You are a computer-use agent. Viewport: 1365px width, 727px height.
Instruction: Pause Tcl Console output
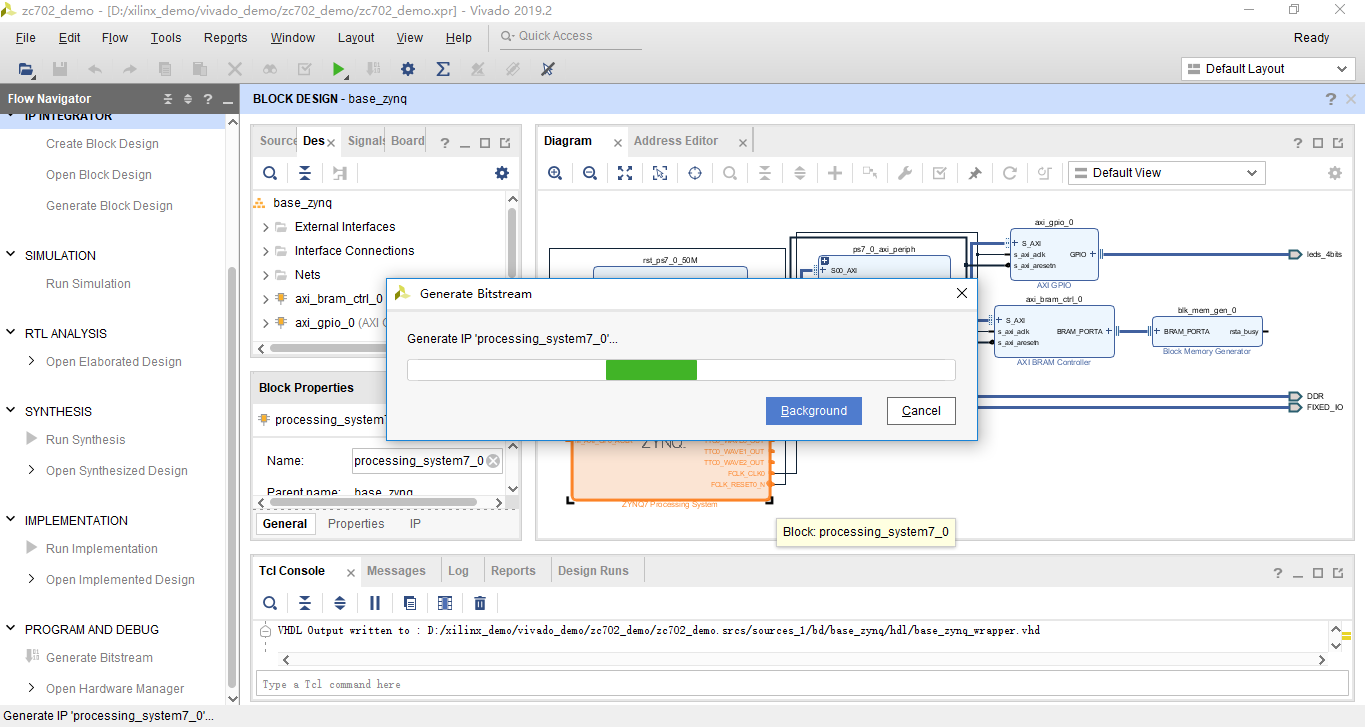[x=375, y=603]
